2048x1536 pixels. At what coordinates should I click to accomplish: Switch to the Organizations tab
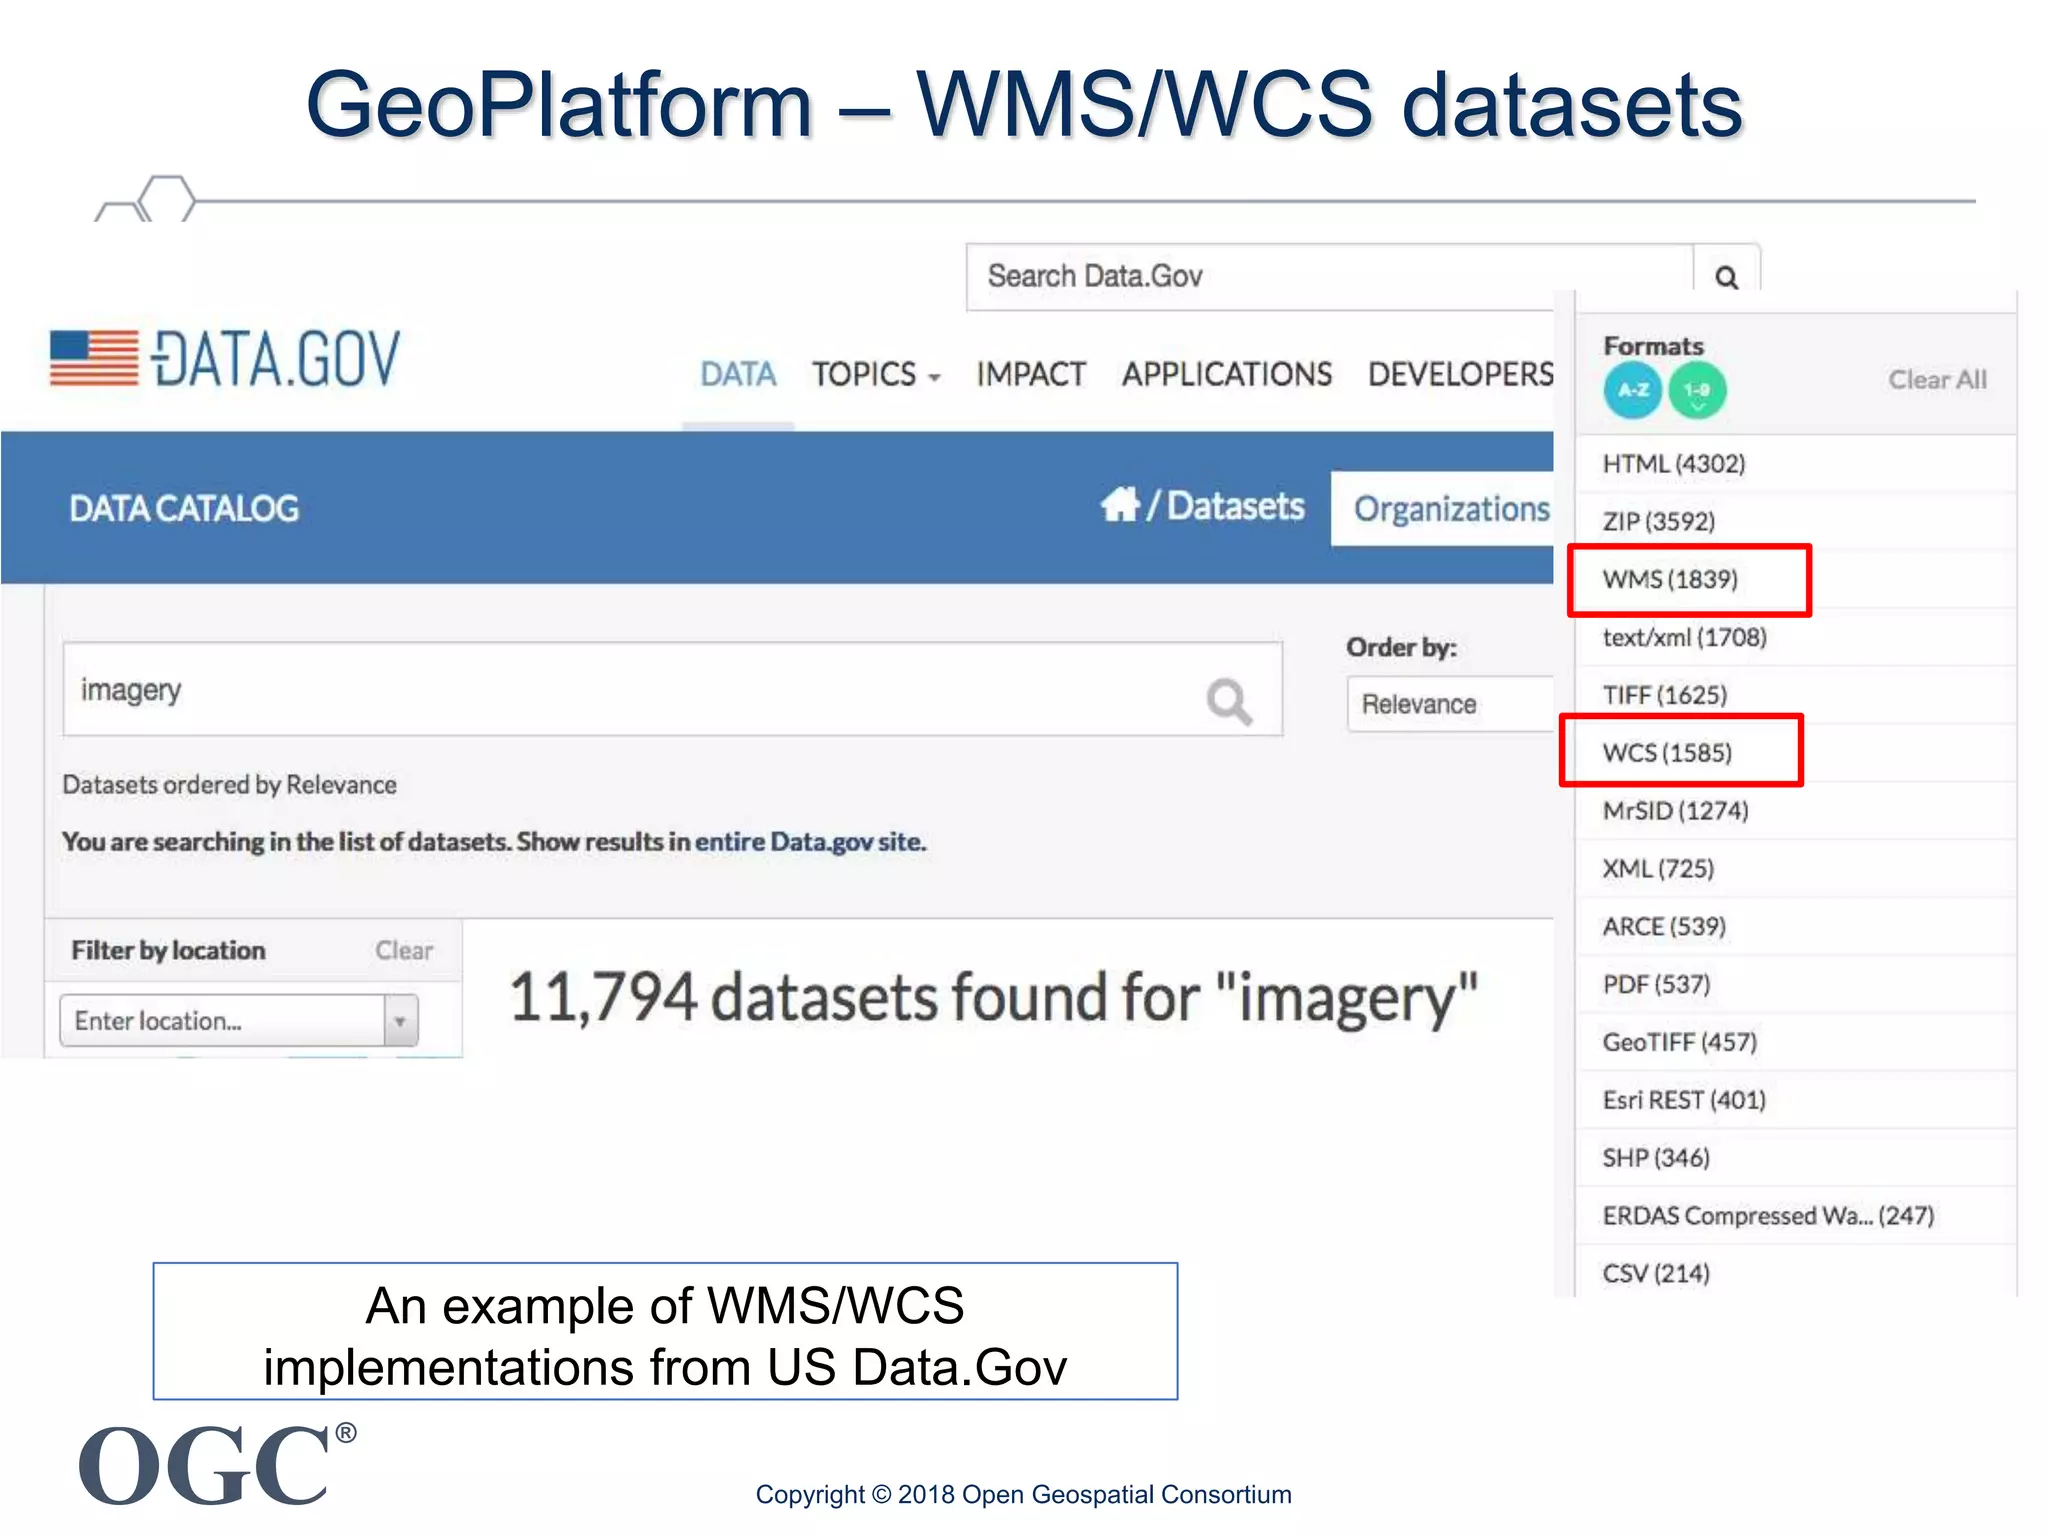(x=1450, y=509)
